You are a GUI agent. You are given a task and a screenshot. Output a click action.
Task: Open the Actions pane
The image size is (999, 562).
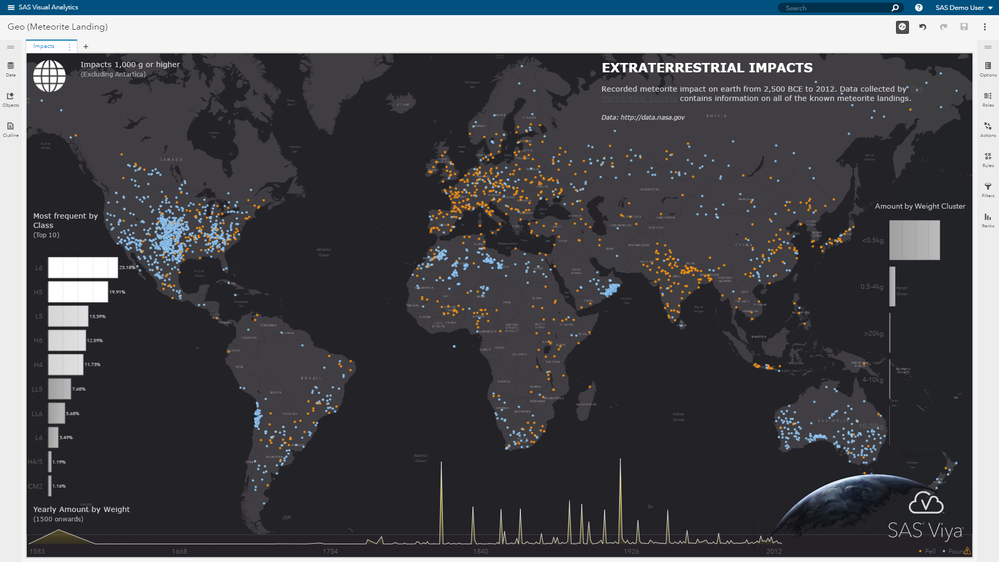tap(988, 129)
